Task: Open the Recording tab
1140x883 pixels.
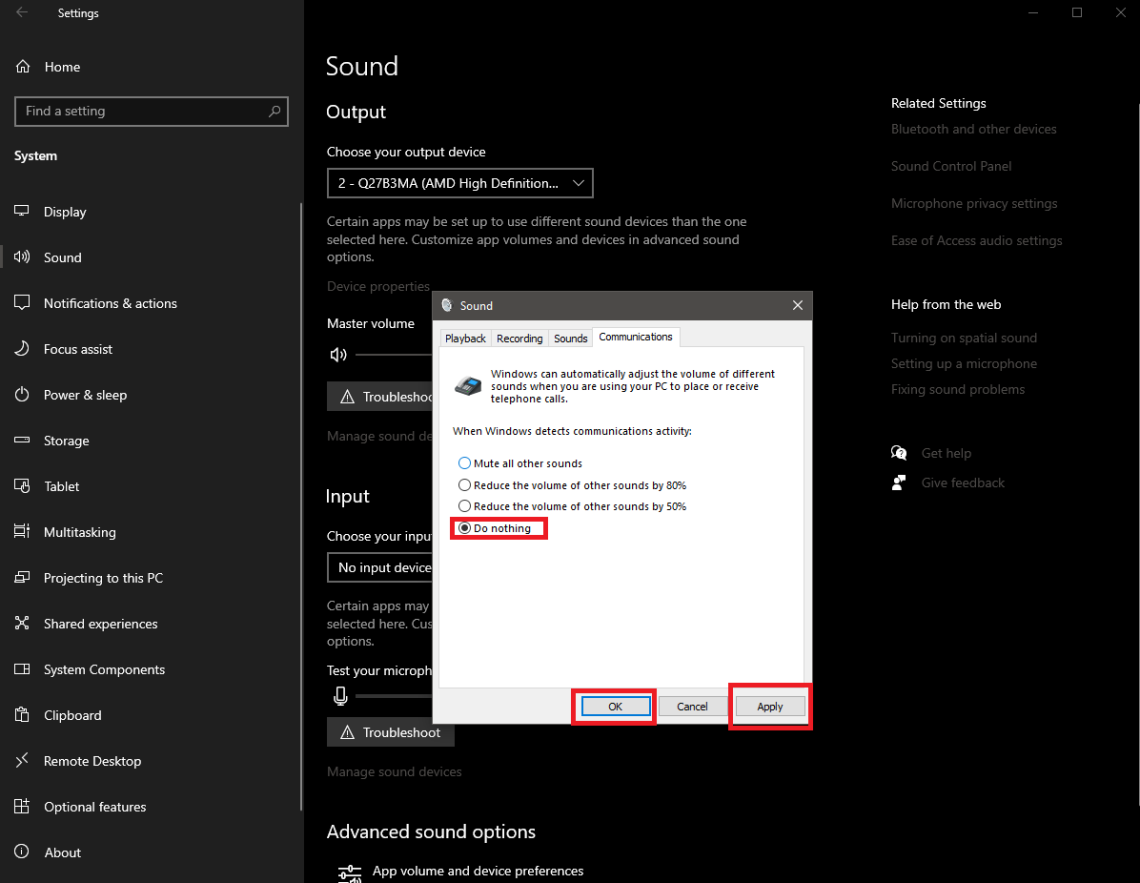Action: coord(519,337)
